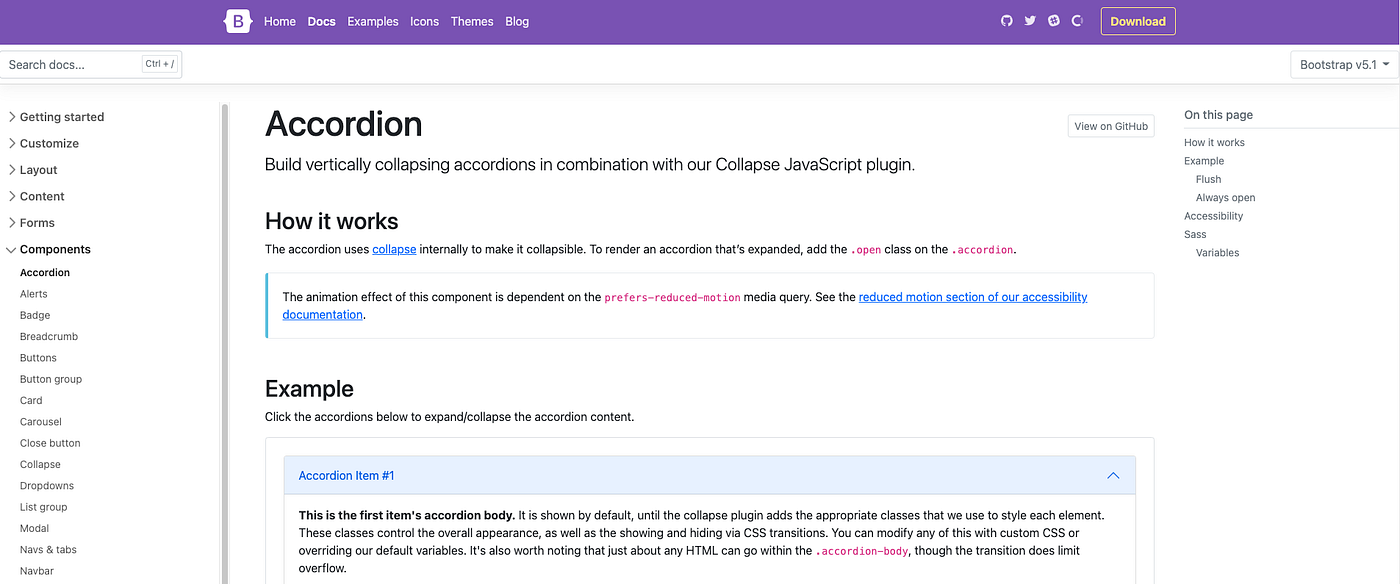Click the View on GitHub button

click(x=1110, y=125)
